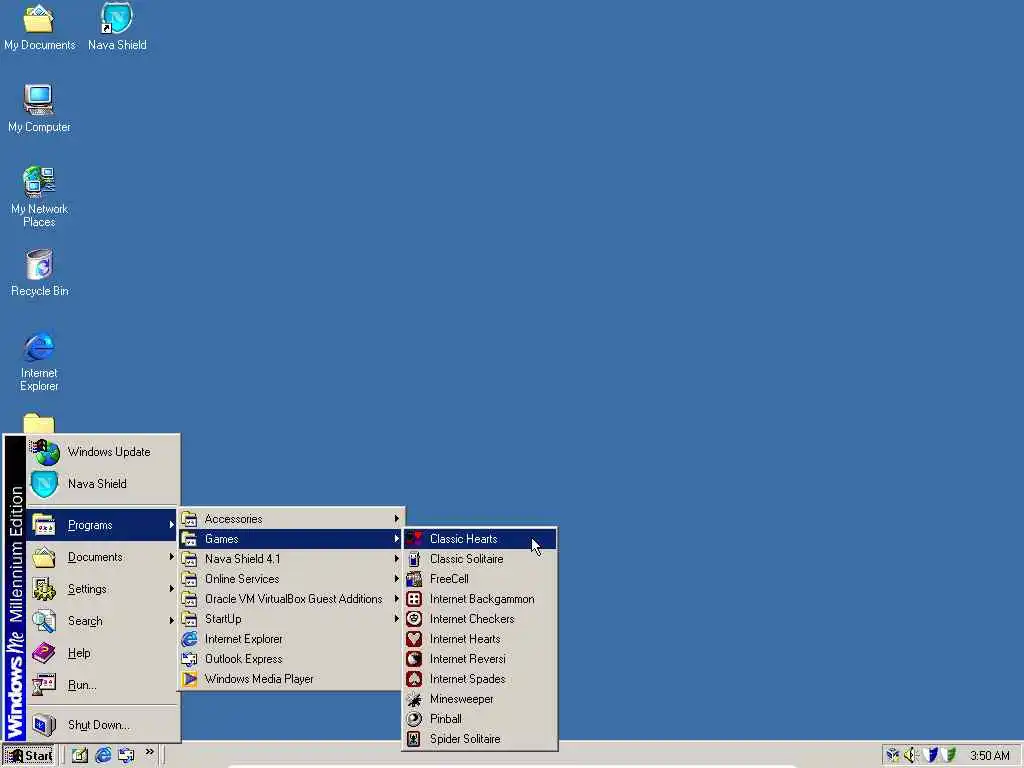Start Internet Spades game
This screenshot has width=1024, height=768.
(x=480, y=679)
